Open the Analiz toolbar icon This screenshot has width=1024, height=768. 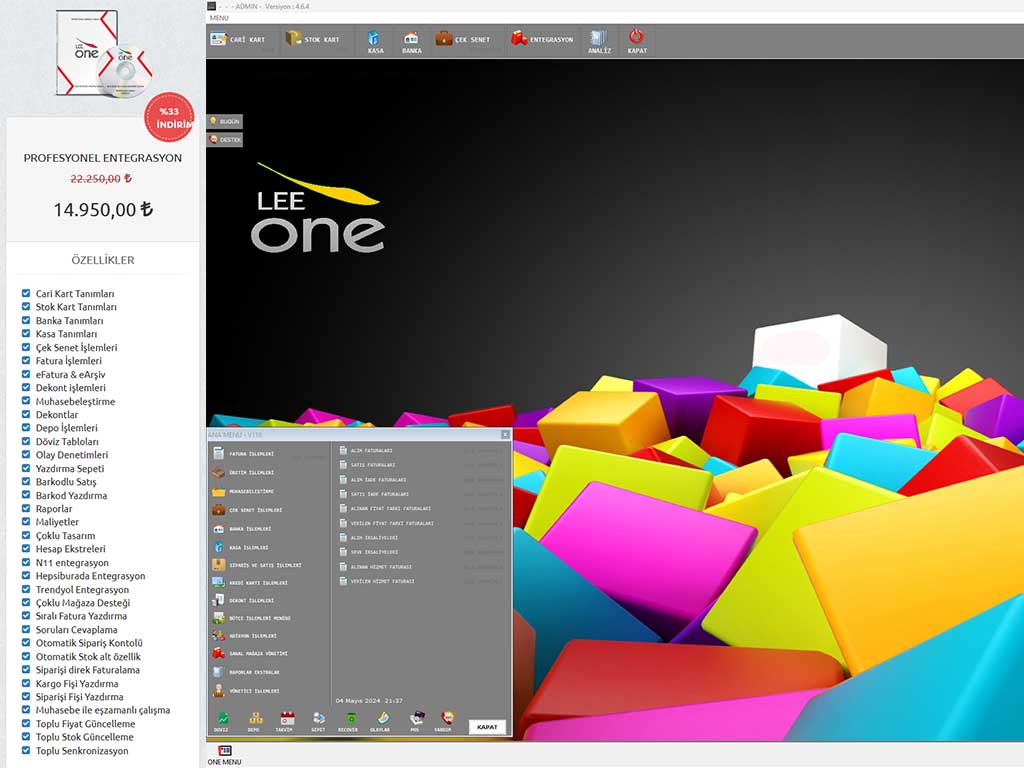click(x=599, y=41)
